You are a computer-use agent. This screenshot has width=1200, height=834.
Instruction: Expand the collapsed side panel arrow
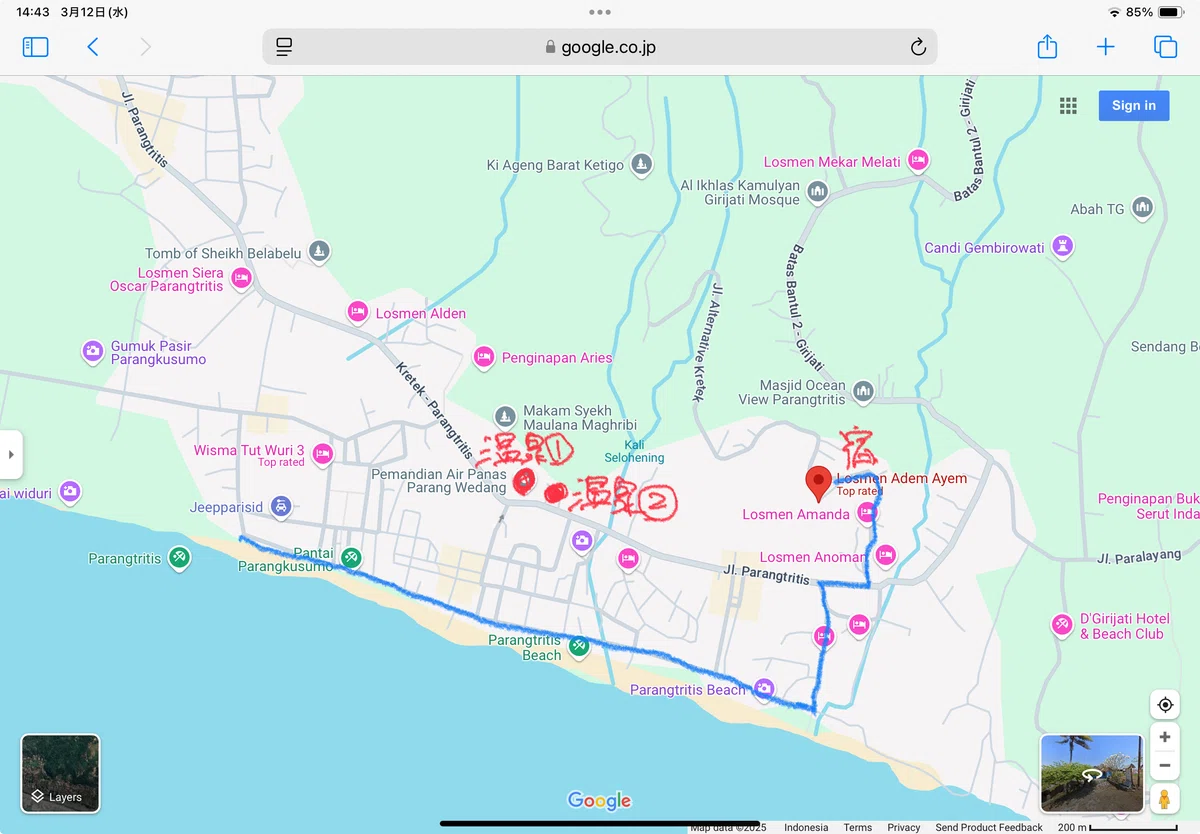pyautogui.click(x=11, y=454)
